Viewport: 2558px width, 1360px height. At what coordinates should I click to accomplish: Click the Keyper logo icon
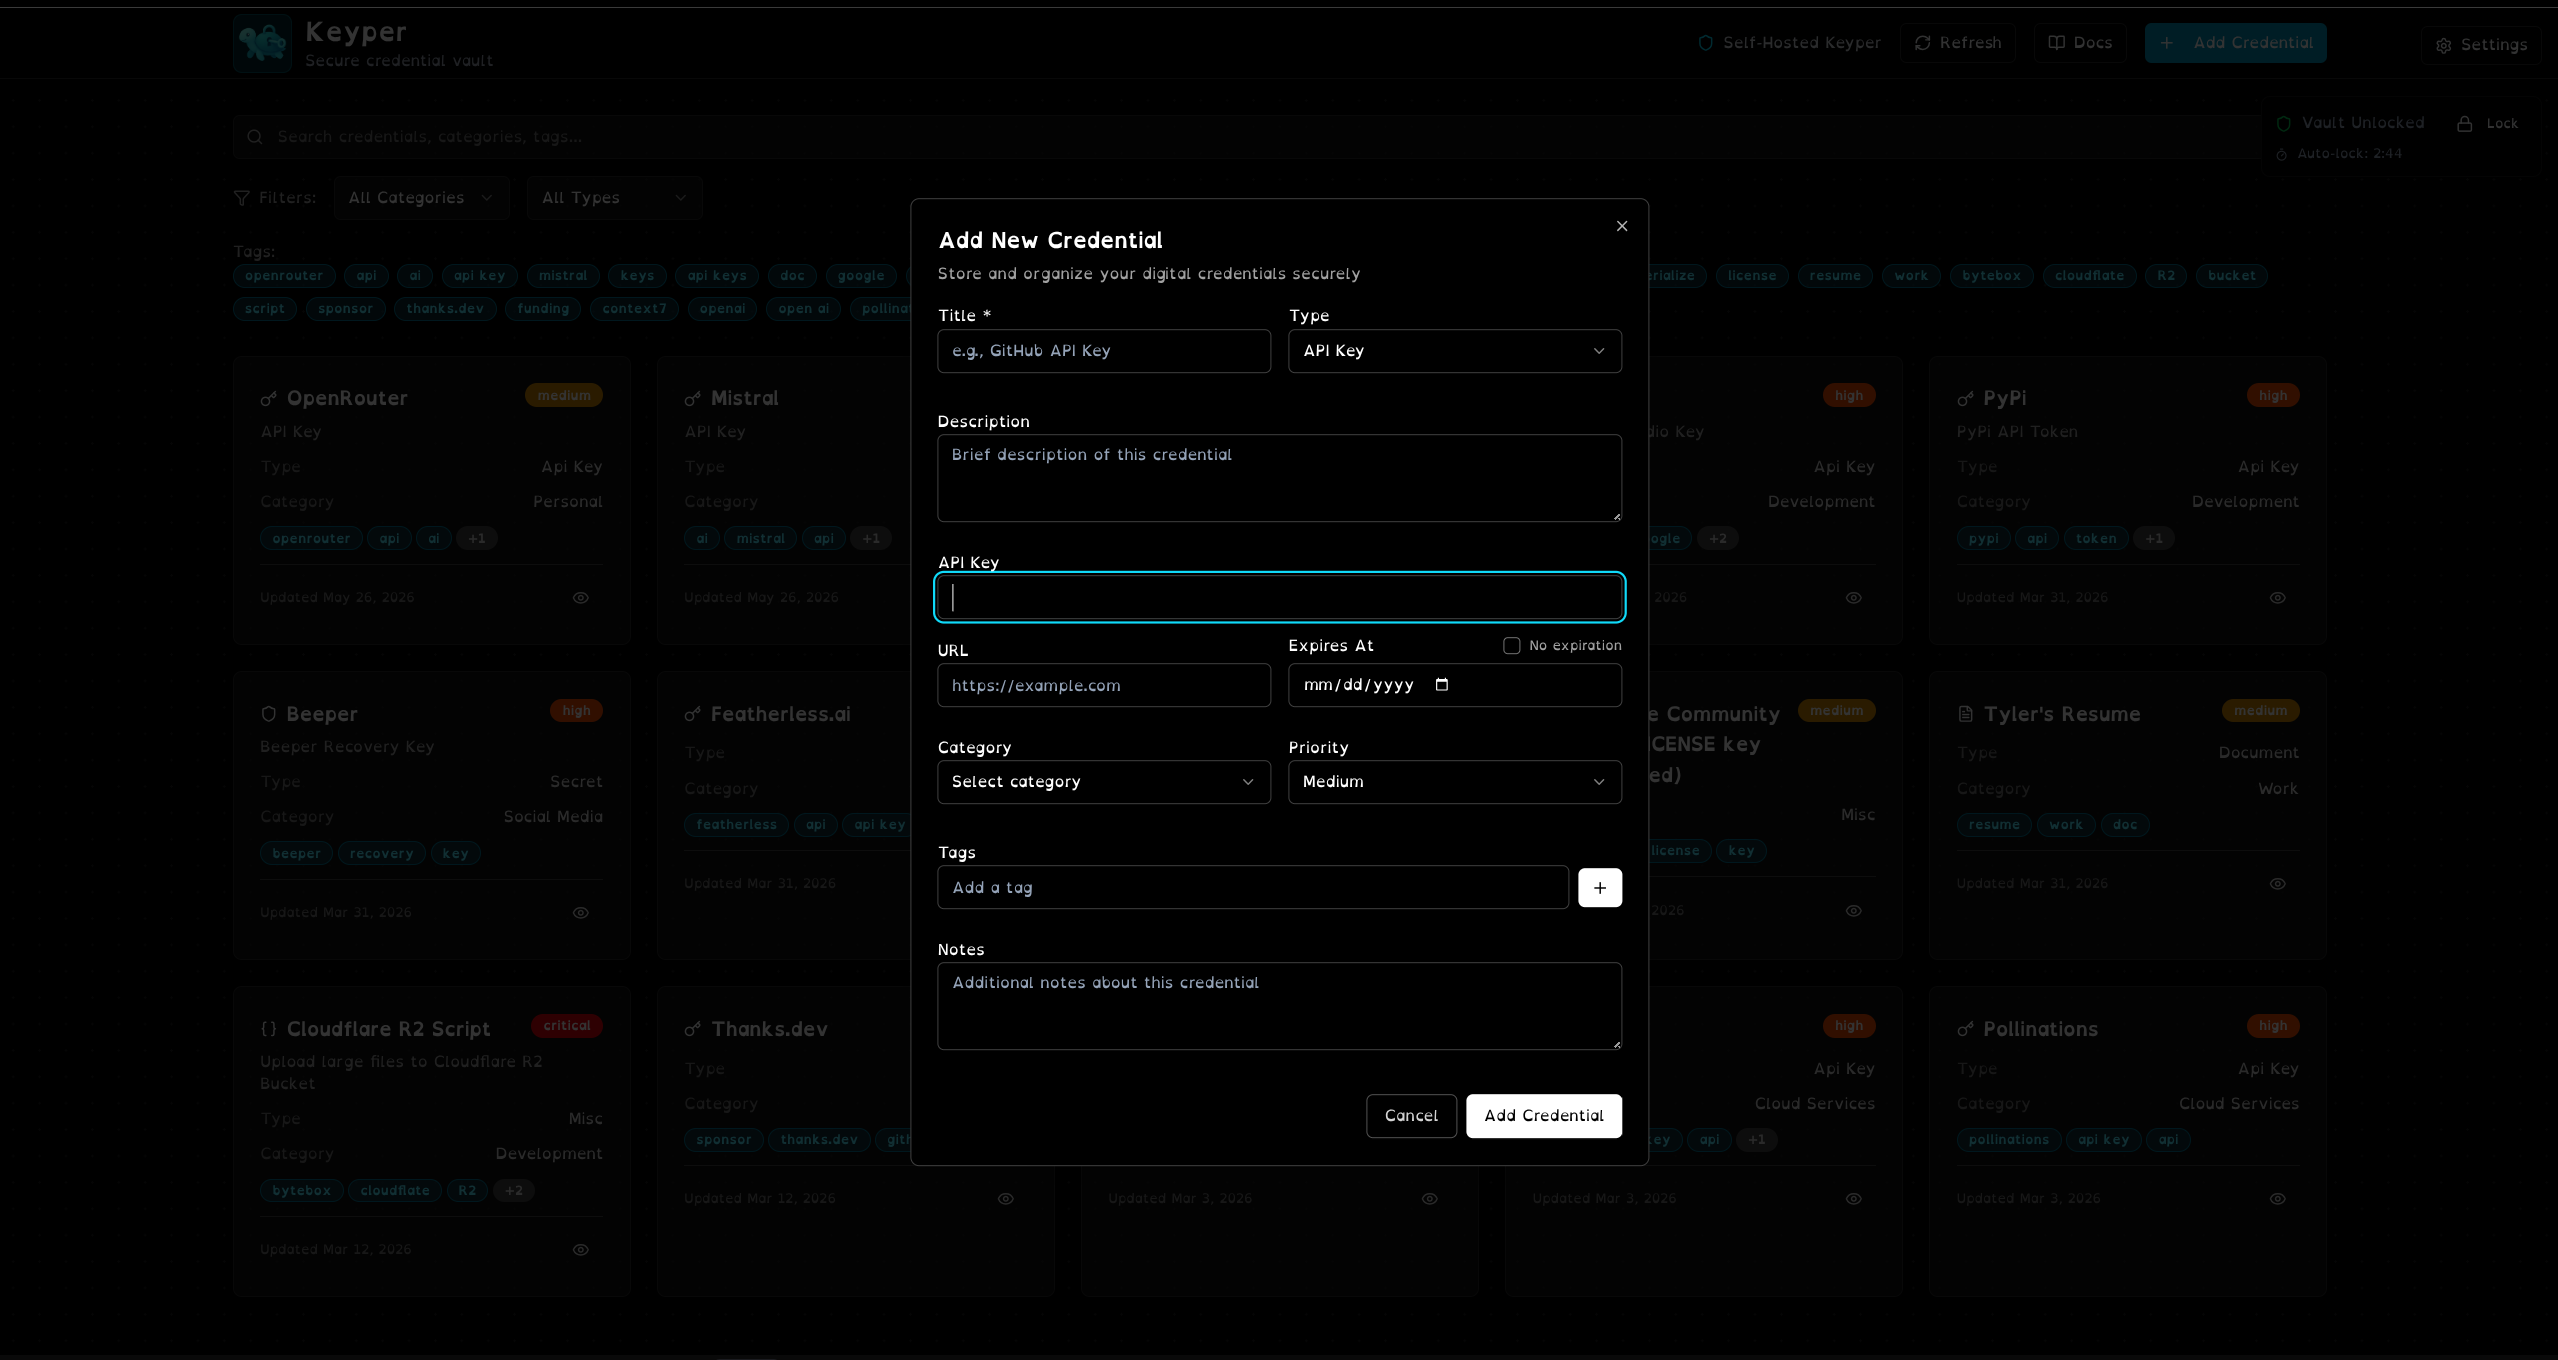[x=263, y=43]
